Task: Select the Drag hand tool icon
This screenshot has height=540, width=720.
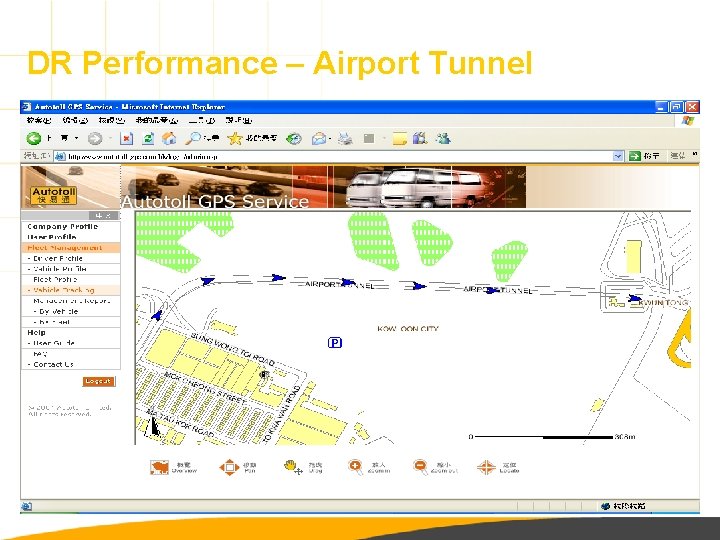Action: pyautogui.click(x=293, y=467)
